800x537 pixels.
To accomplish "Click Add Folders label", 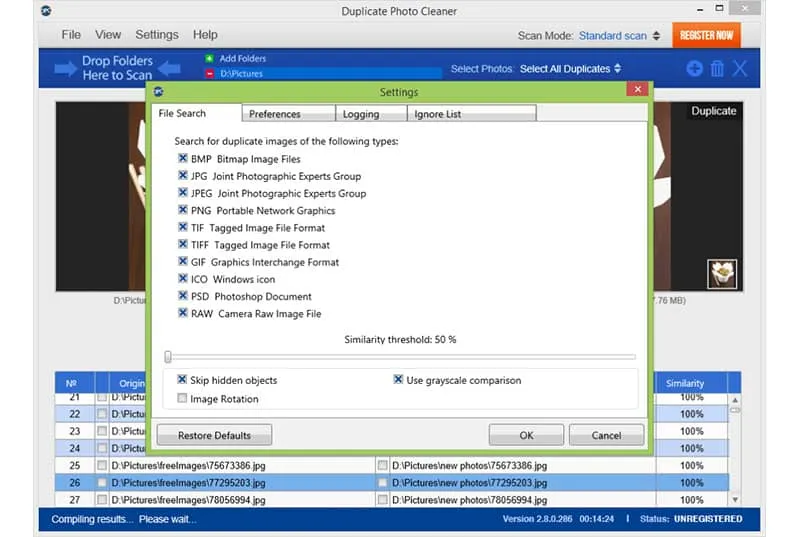I will click(x=243, y=59).
